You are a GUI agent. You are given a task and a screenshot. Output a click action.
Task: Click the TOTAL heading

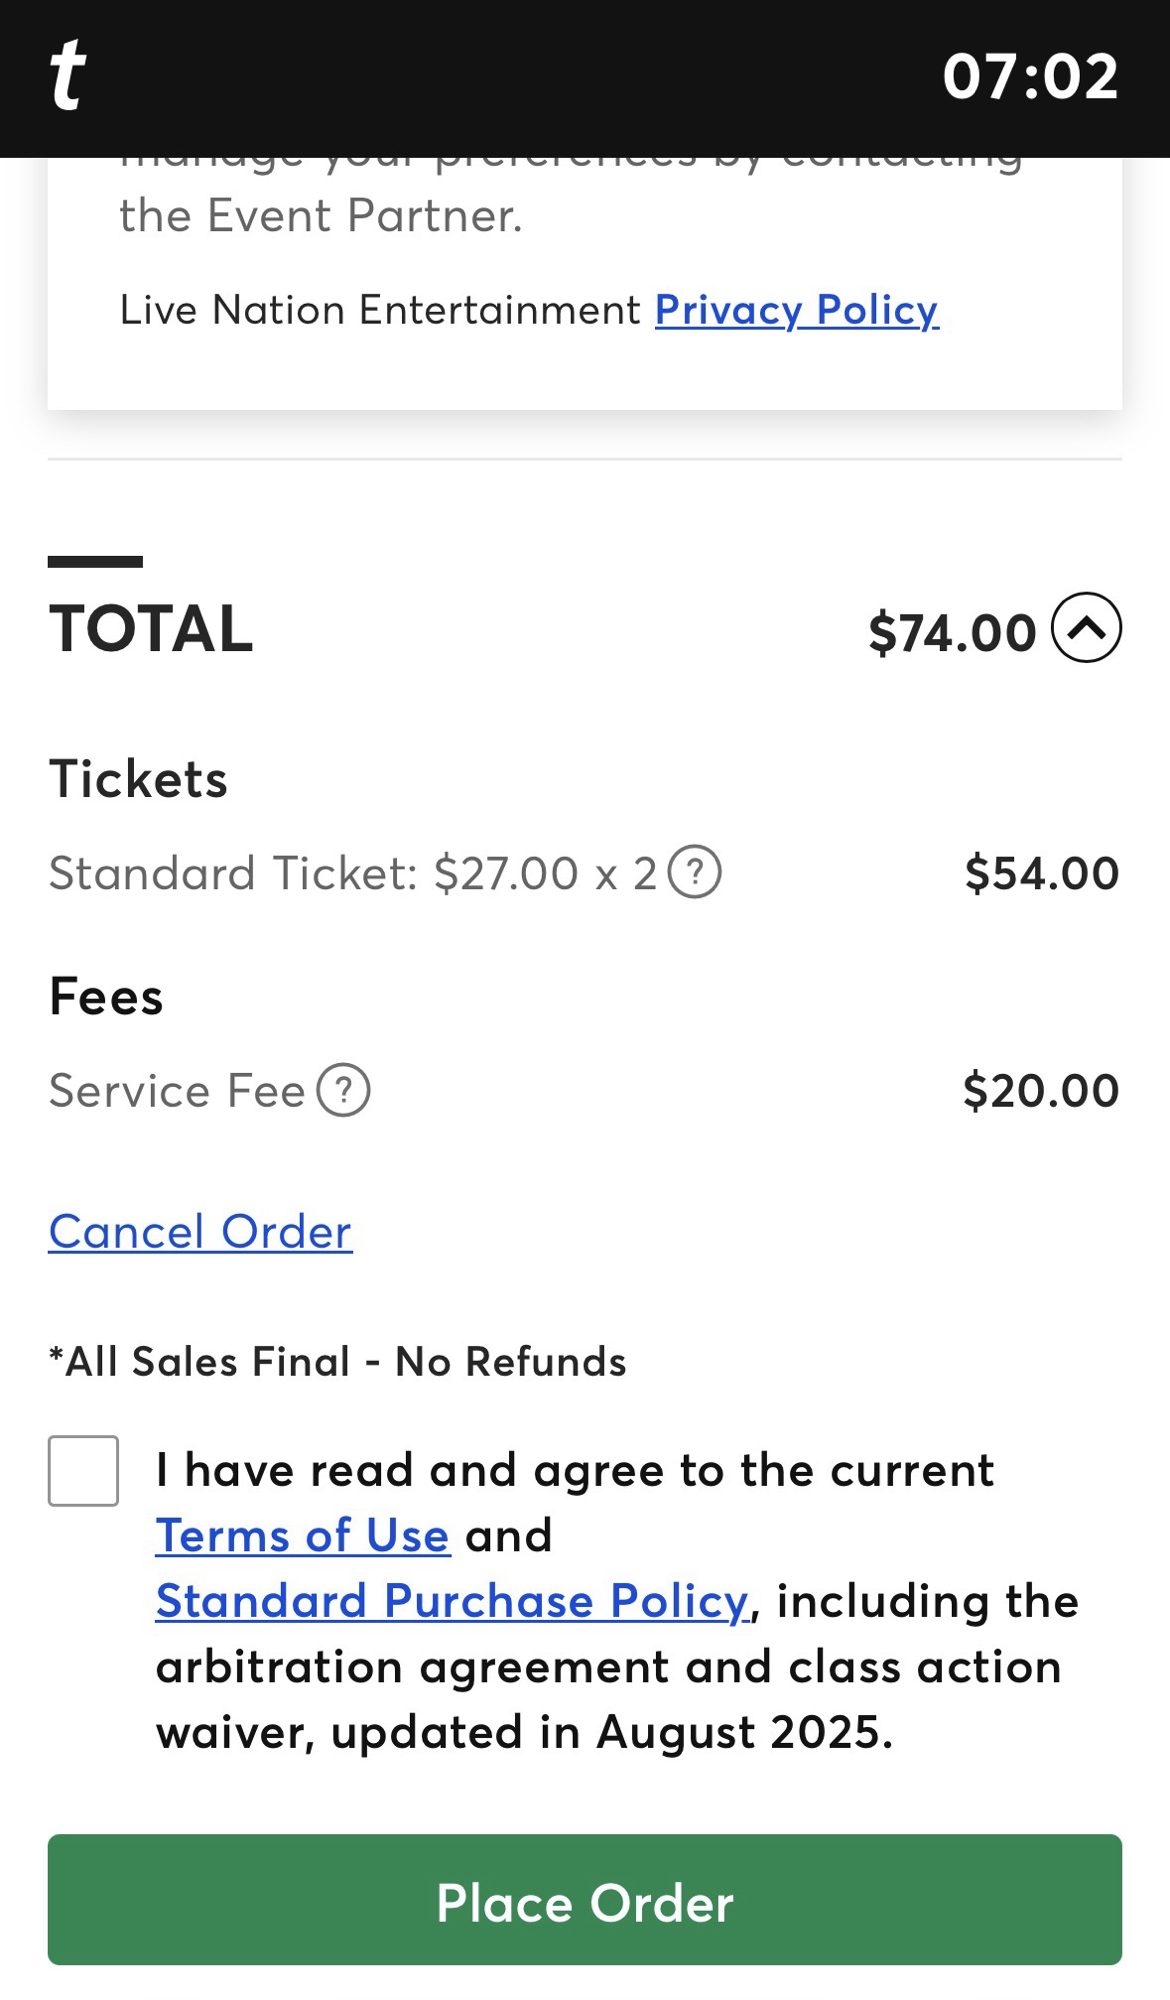point(151,629)
